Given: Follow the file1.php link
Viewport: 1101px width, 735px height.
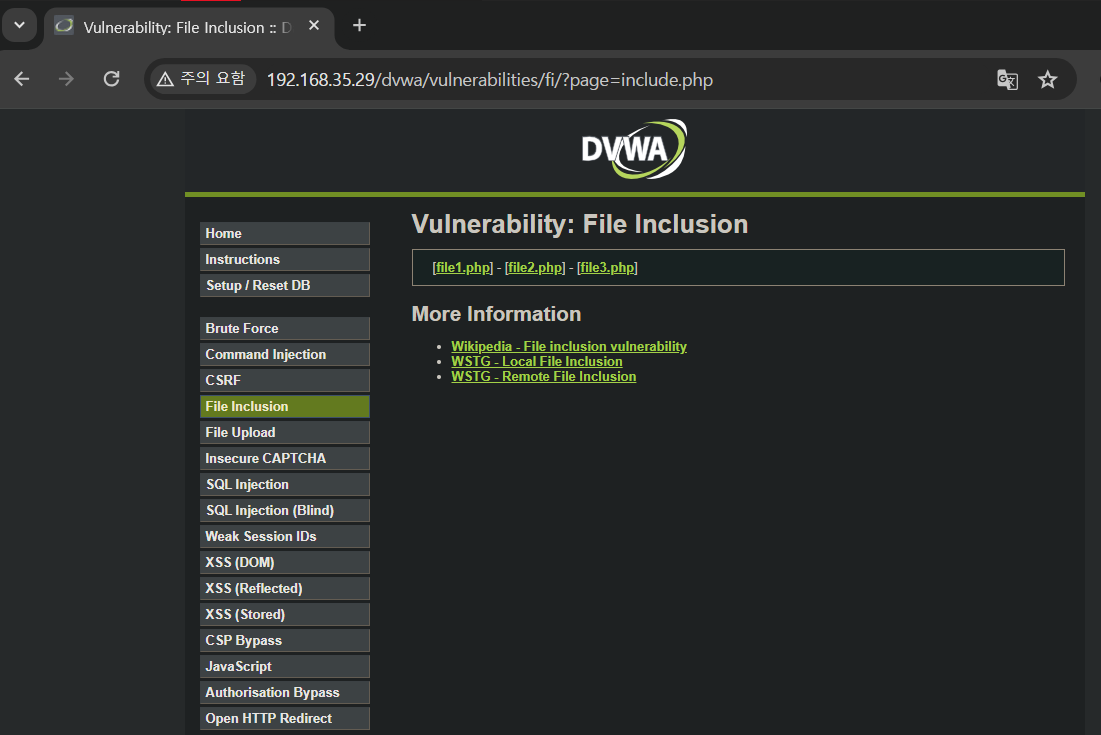Looking at the screenshot, I should click(463, 267).
